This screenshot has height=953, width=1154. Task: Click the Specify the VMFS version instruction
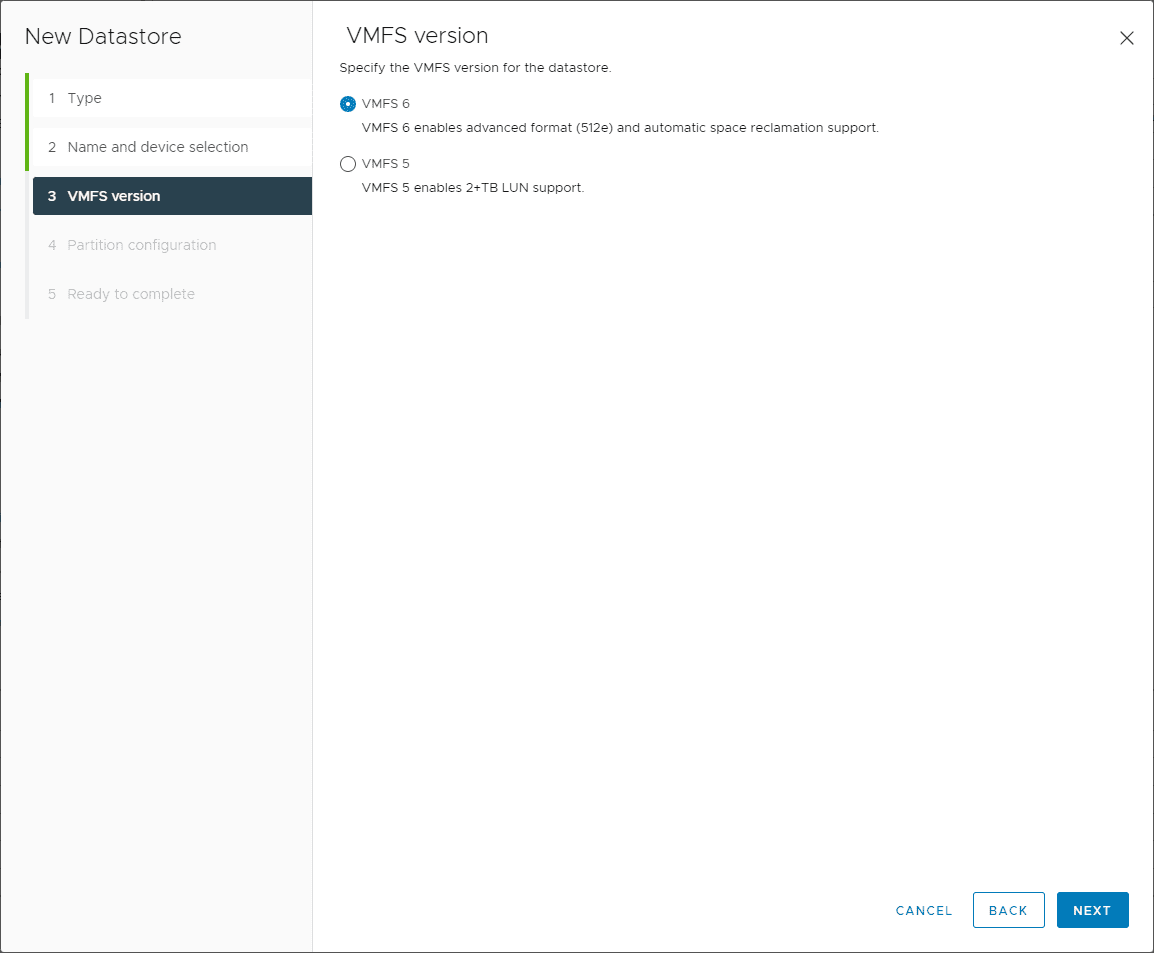(475, 68)
